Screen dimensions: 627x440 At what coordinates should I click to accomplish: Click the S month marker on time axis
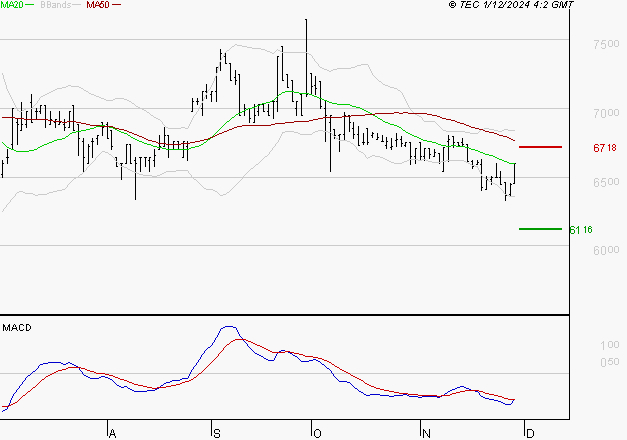pos(217,434)
